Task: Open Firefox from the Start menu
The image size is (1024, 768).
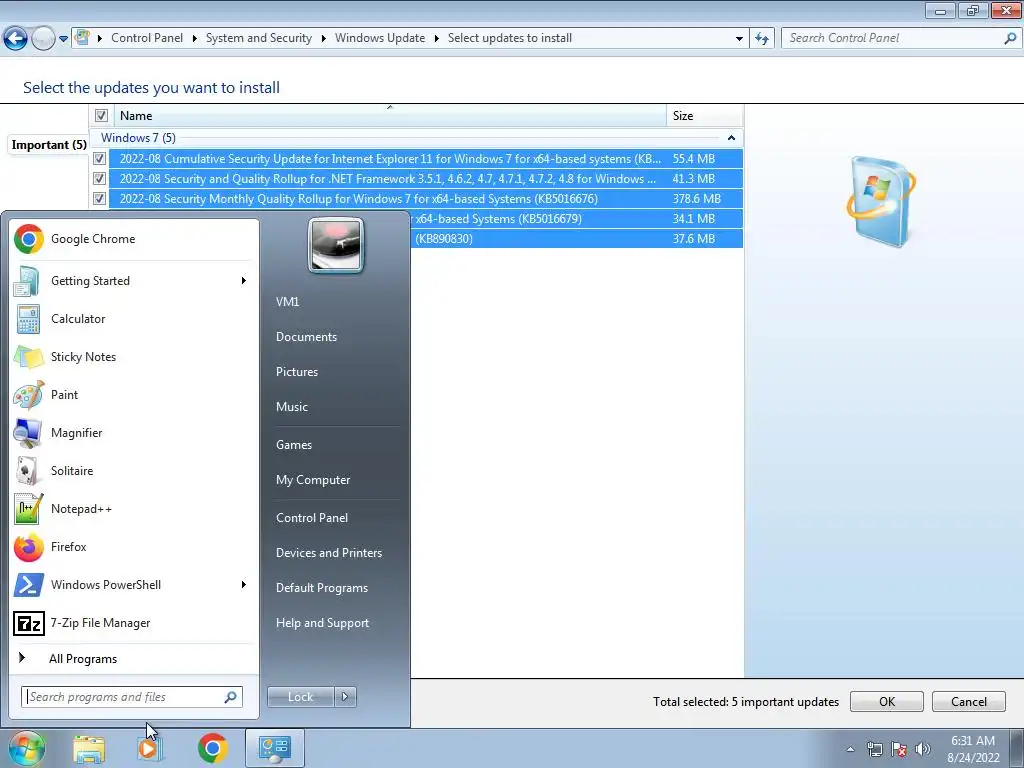Action: click(134, 547)
